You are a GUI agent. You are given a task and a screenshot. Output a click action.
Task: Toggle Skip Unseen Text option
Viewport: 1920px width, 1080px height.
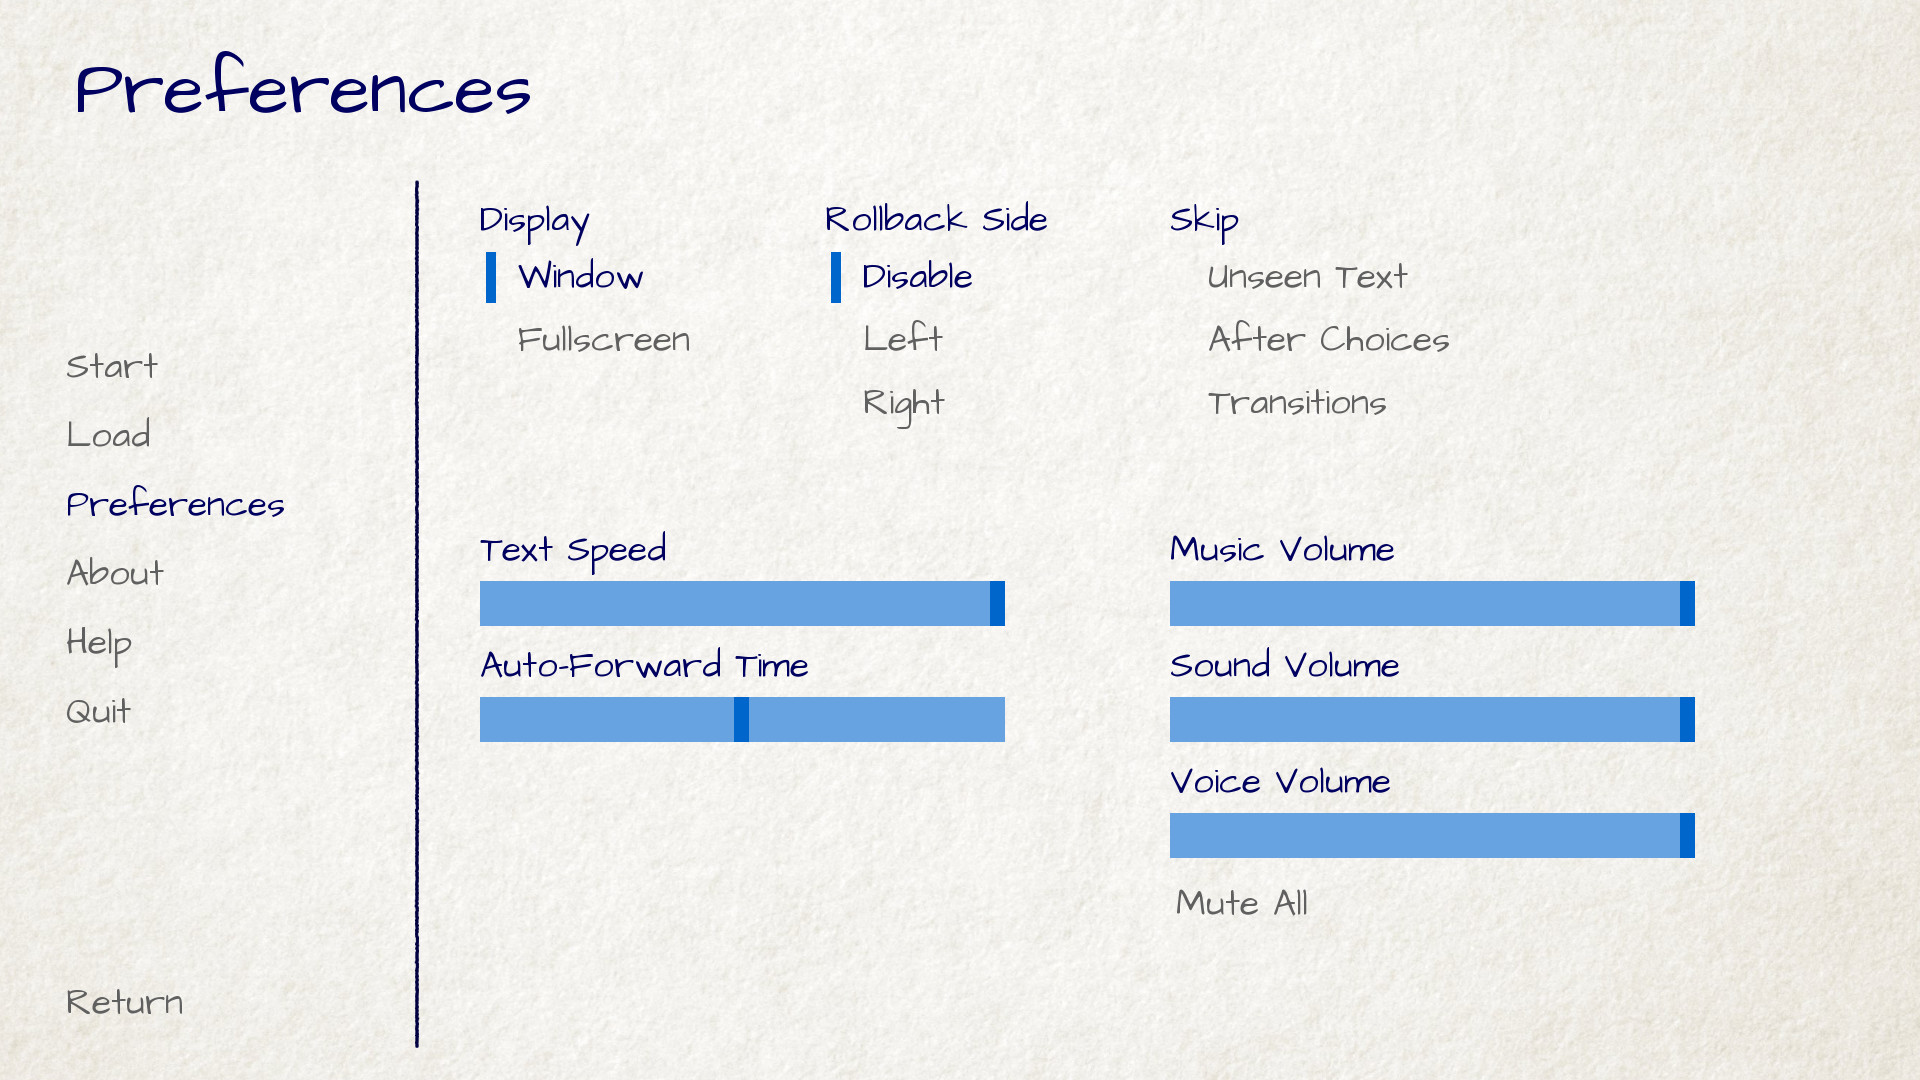[x=1303, y=276]
